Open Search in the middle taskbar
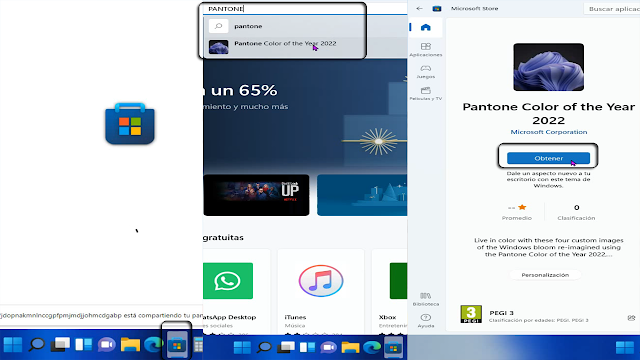 pyautogui.click(x=264, y=347)
